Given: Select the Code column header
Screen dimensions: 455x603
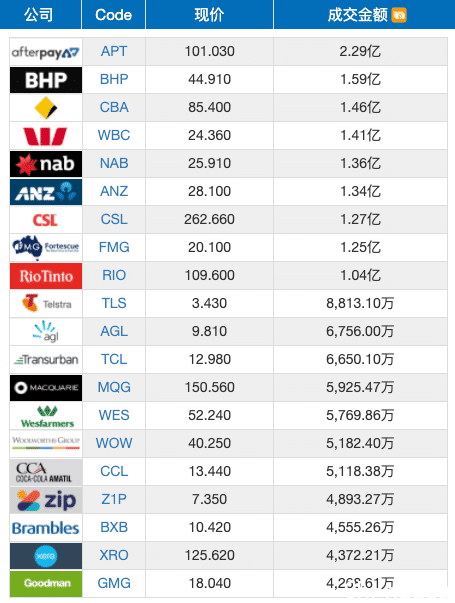Looking at the screenshot, I should 113,15.
